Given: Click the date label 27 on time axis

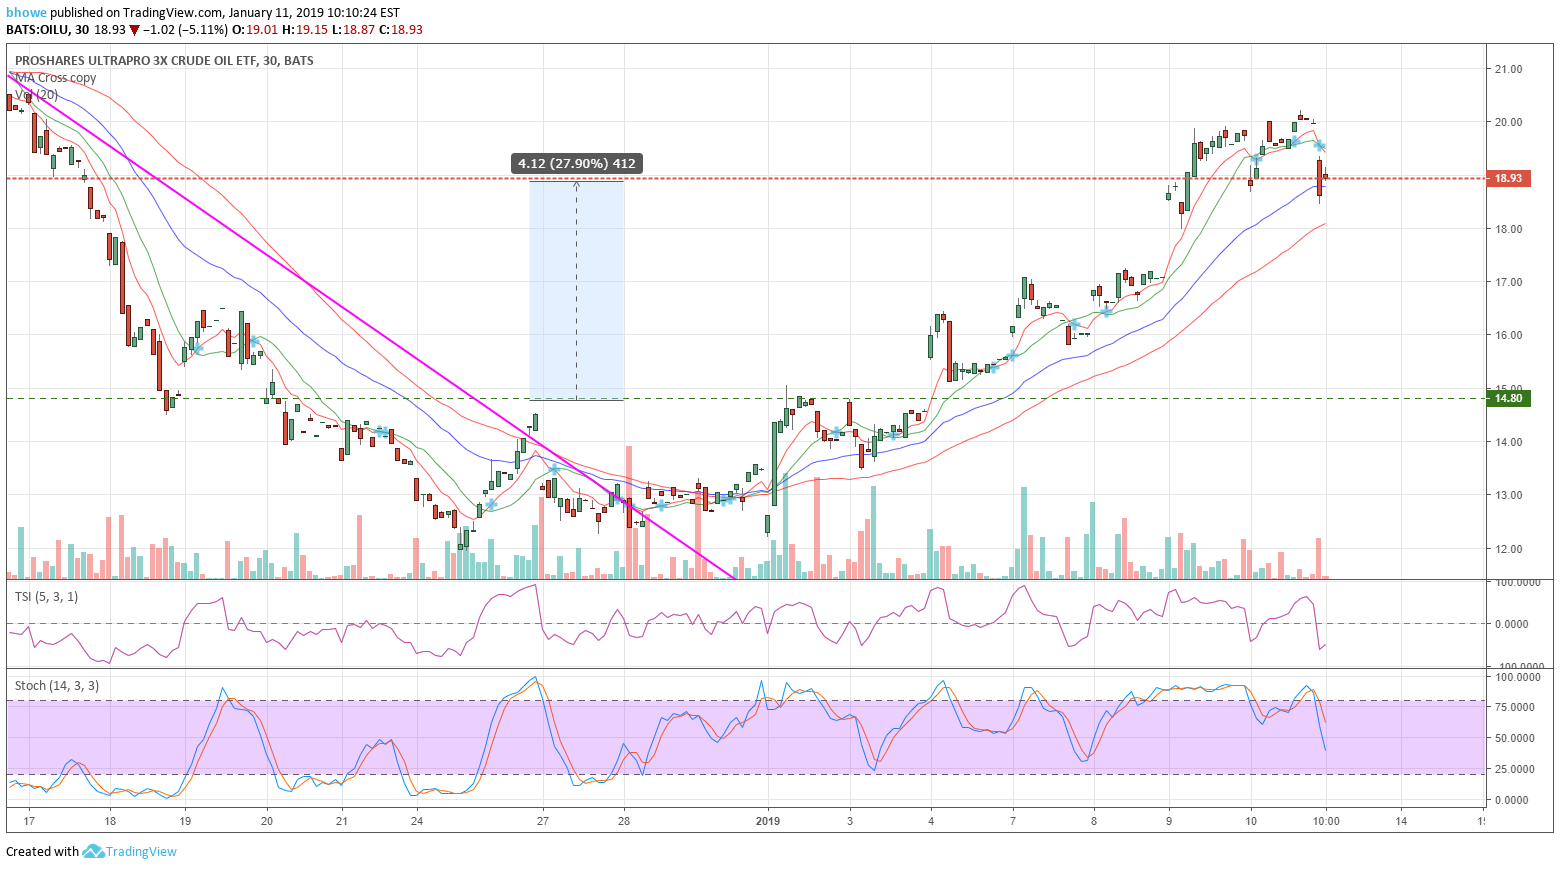Looking at the screenshot, I should click(x=543, y=822).
